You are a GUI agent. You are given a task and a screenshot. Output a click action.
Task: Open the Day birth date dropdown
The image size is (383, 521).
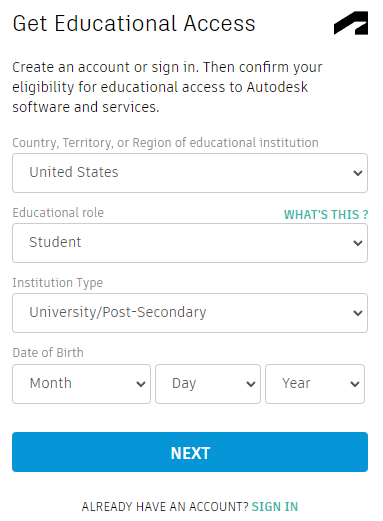(x=208, y=384)
